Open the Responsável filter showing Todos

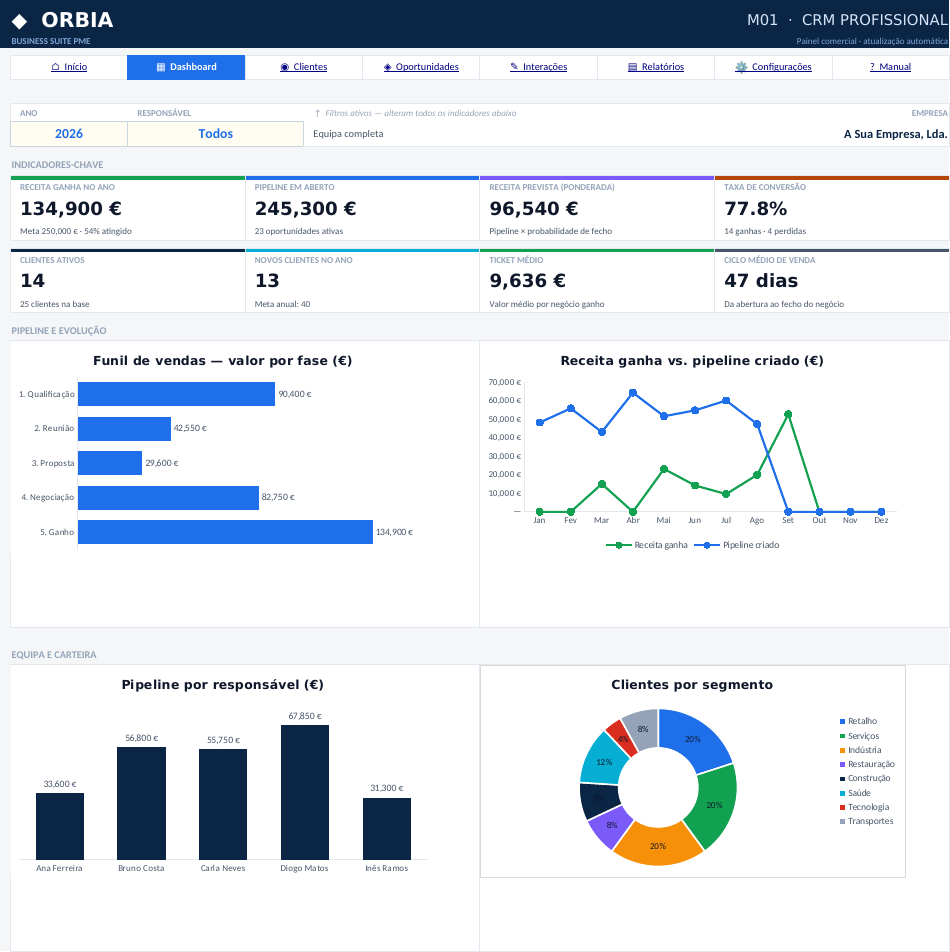[215, 134]
